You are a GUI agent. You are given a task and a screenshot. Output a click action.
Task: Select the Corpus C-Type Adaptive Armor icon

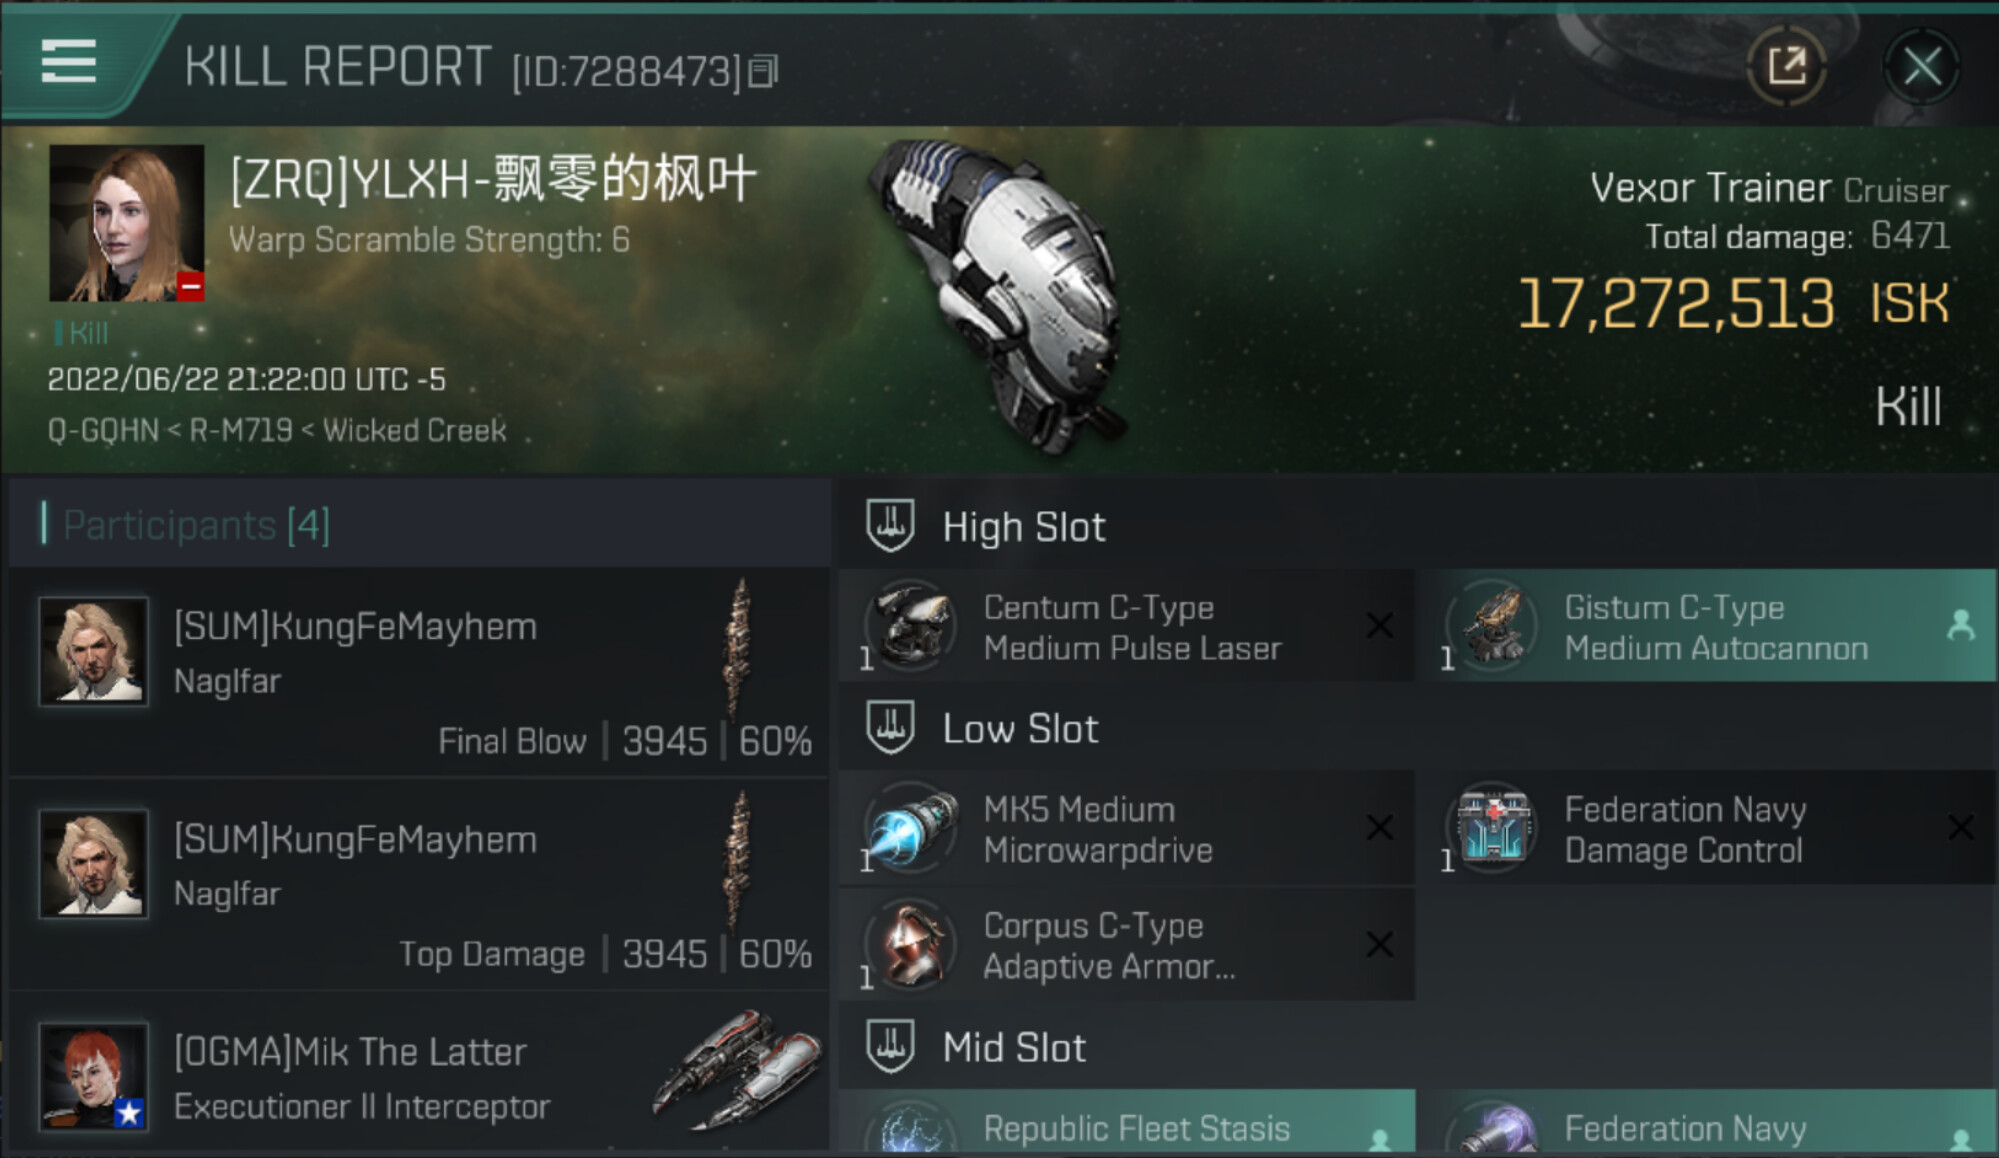click(x=910, y=945)
